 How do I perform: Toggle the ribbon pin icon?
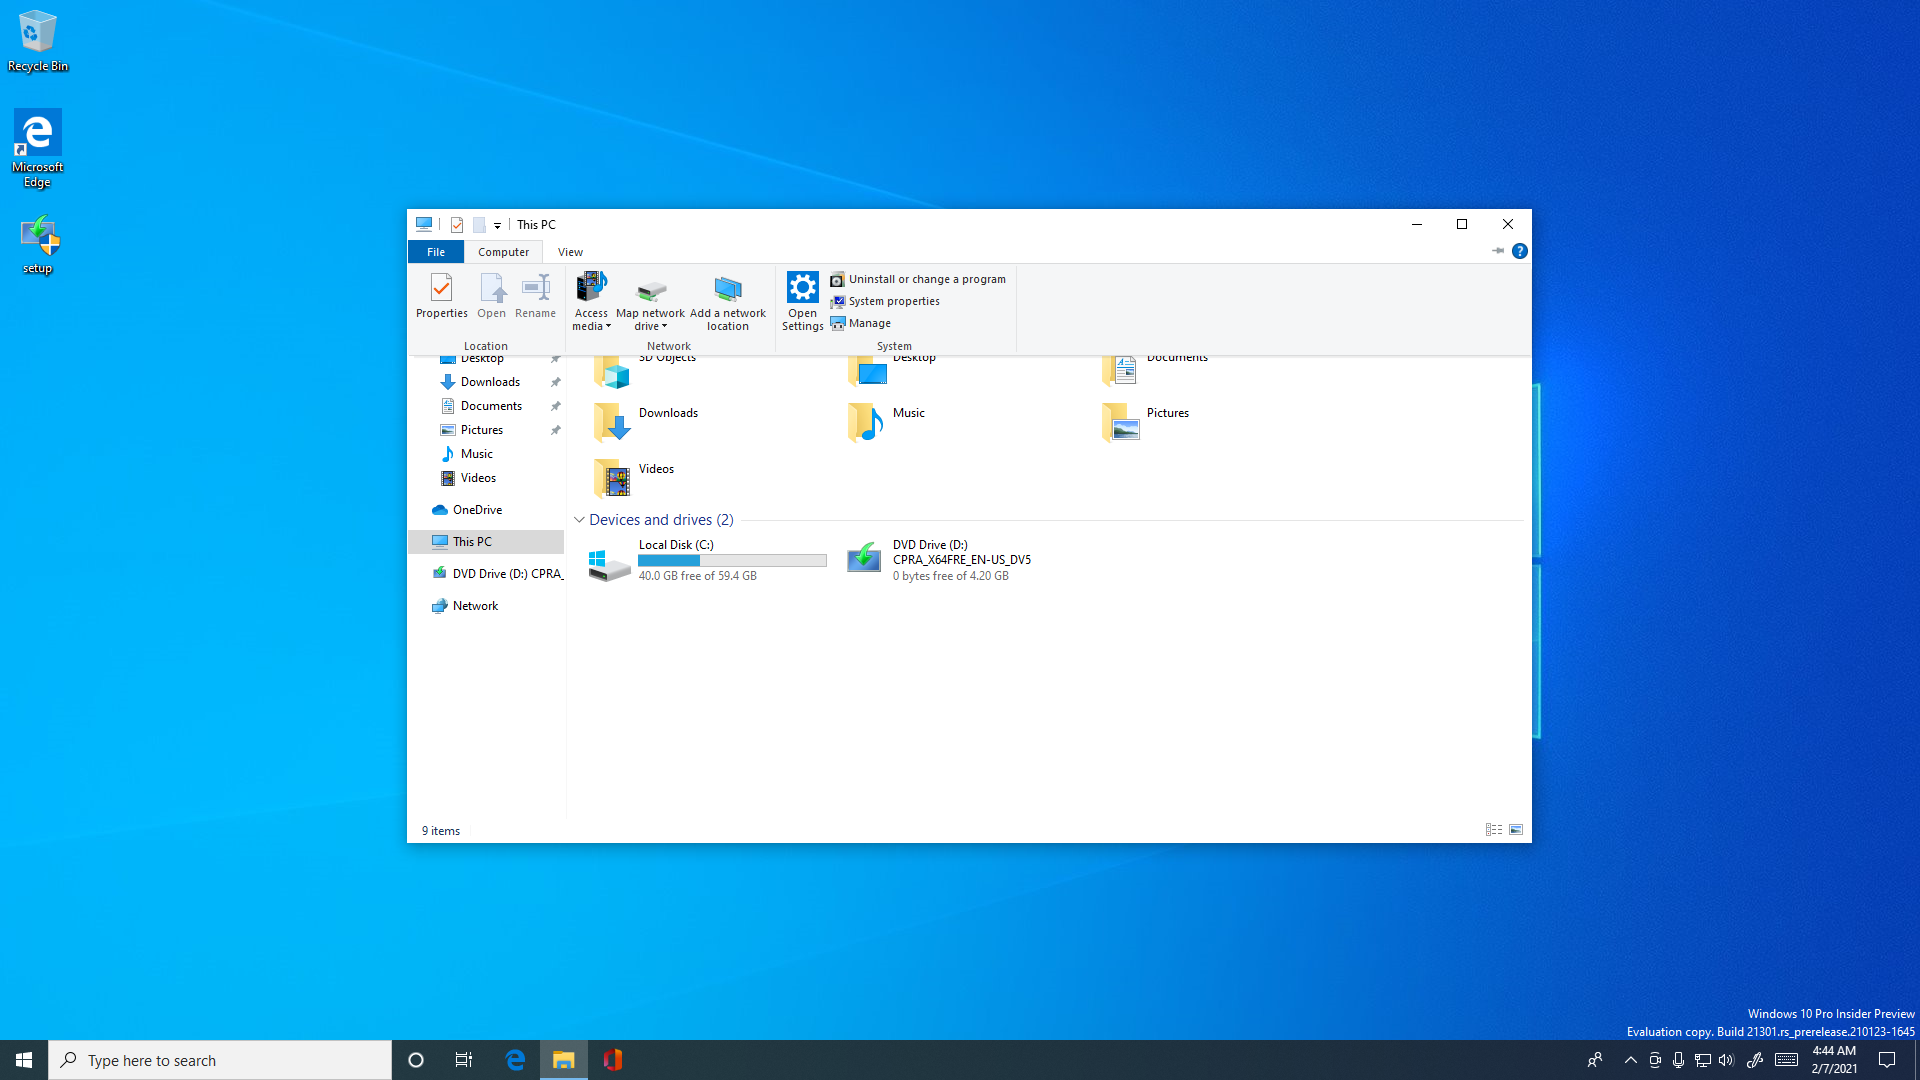[1498, 251]
